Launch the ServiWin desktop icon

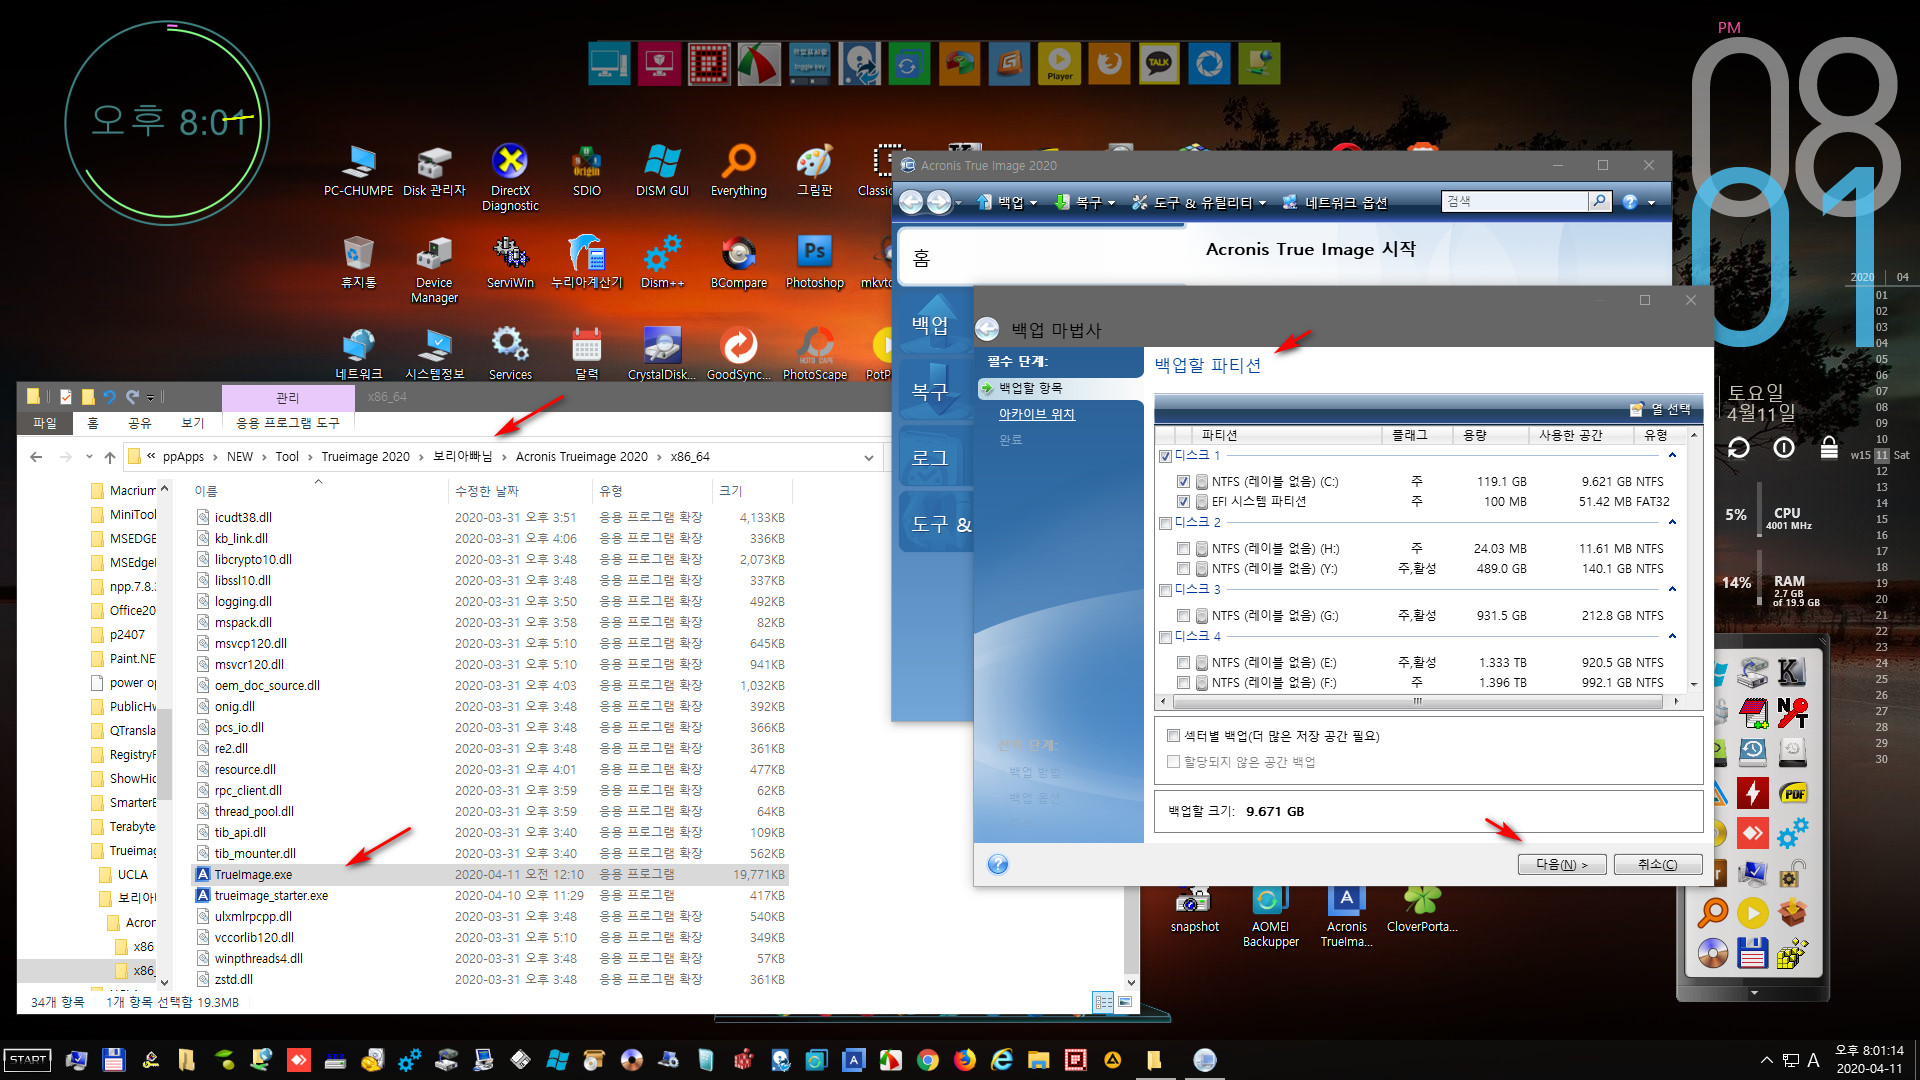pyautogui.click(x=510, y=262)
